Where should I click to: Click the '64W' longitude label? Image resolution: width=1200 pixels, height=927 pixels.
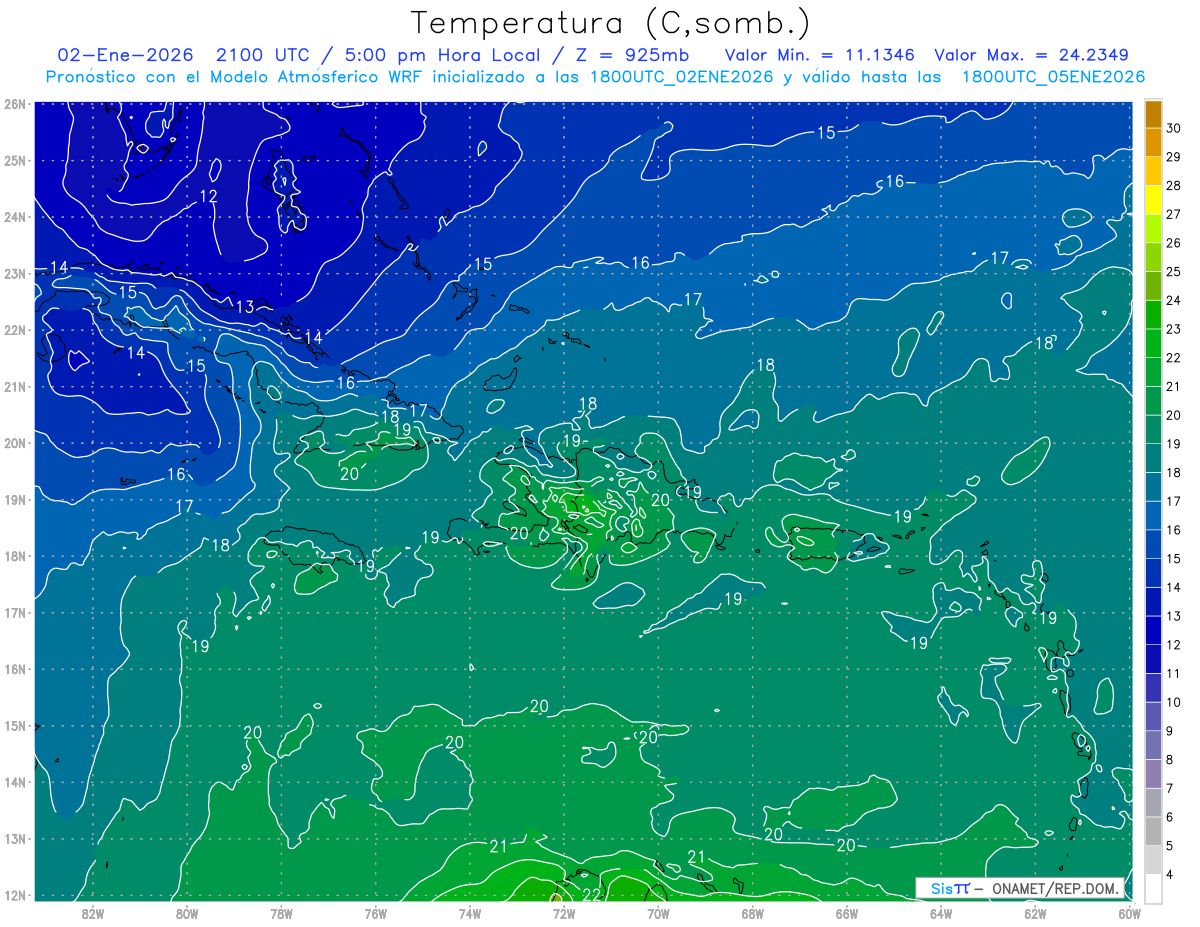tap(941, 913)
